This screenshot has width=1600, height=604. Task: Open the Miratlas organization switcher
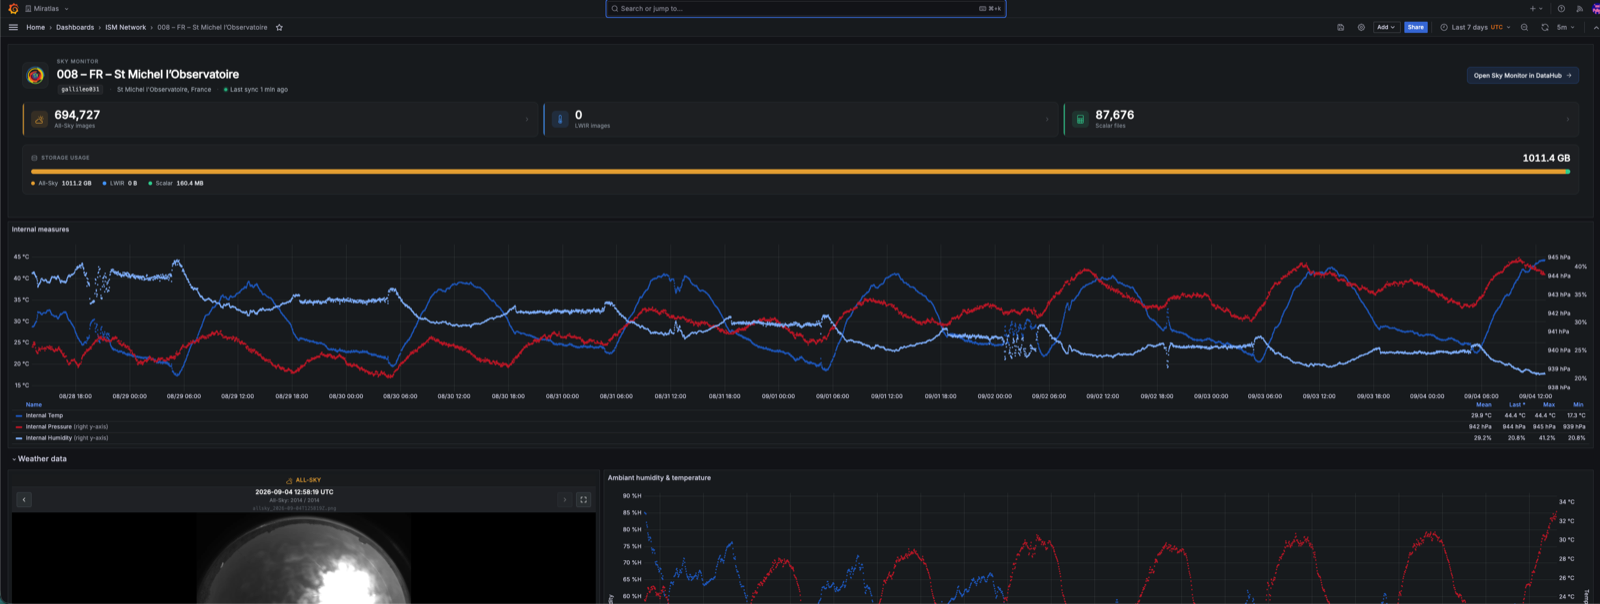[47, 8]
